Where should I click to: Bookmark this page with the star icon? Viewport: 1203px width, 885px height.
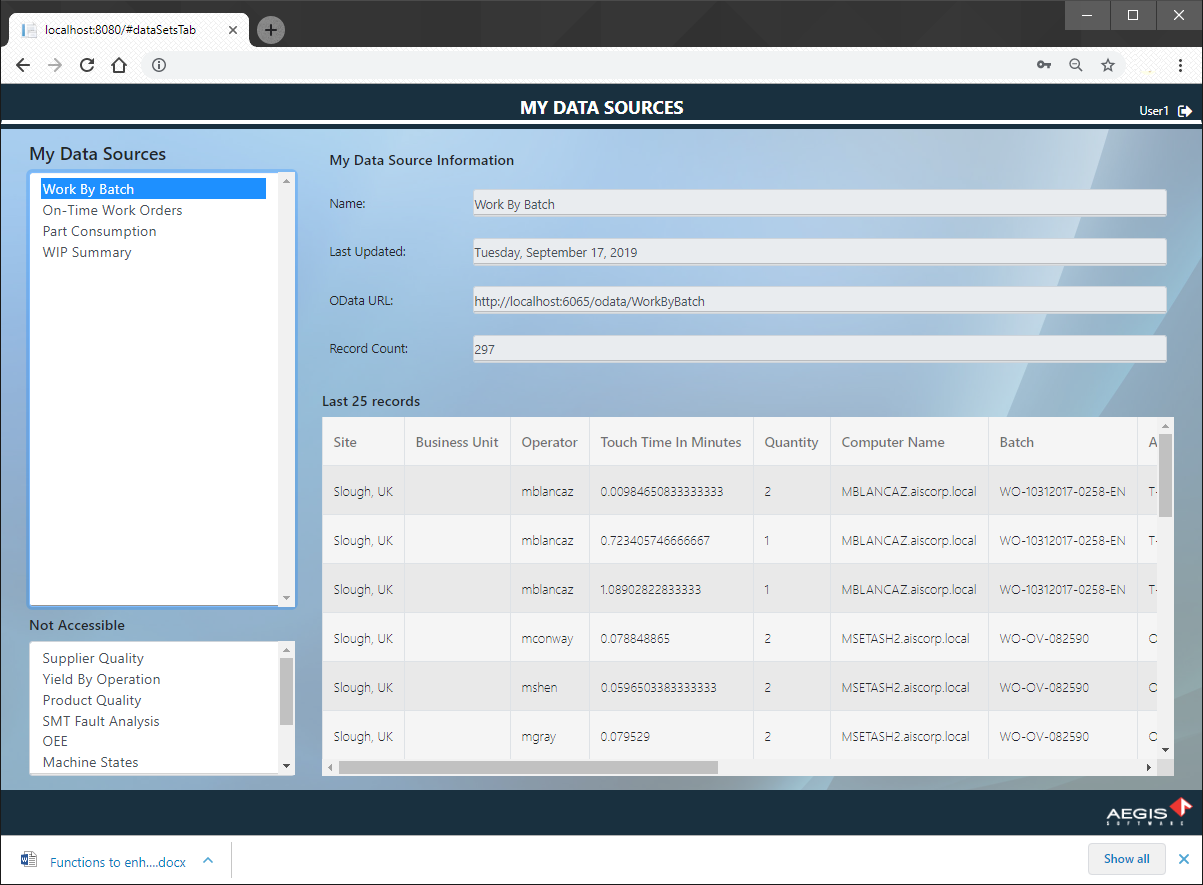pyautogui.click(x=1107, y=64)
